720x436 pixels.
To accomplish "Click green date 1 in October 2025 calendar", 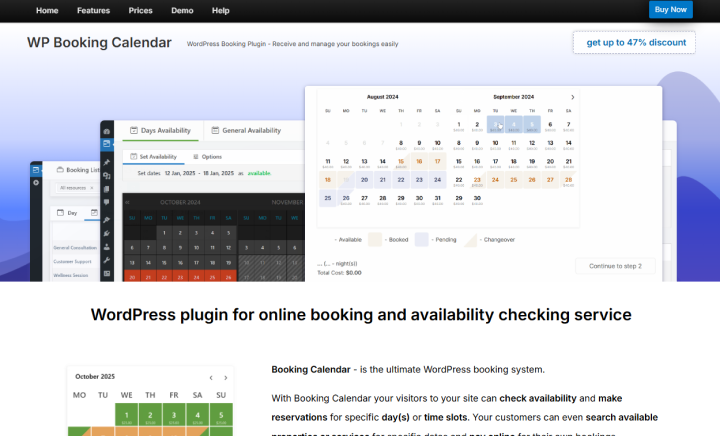I will pyautogui.click(x=126, y=416).
